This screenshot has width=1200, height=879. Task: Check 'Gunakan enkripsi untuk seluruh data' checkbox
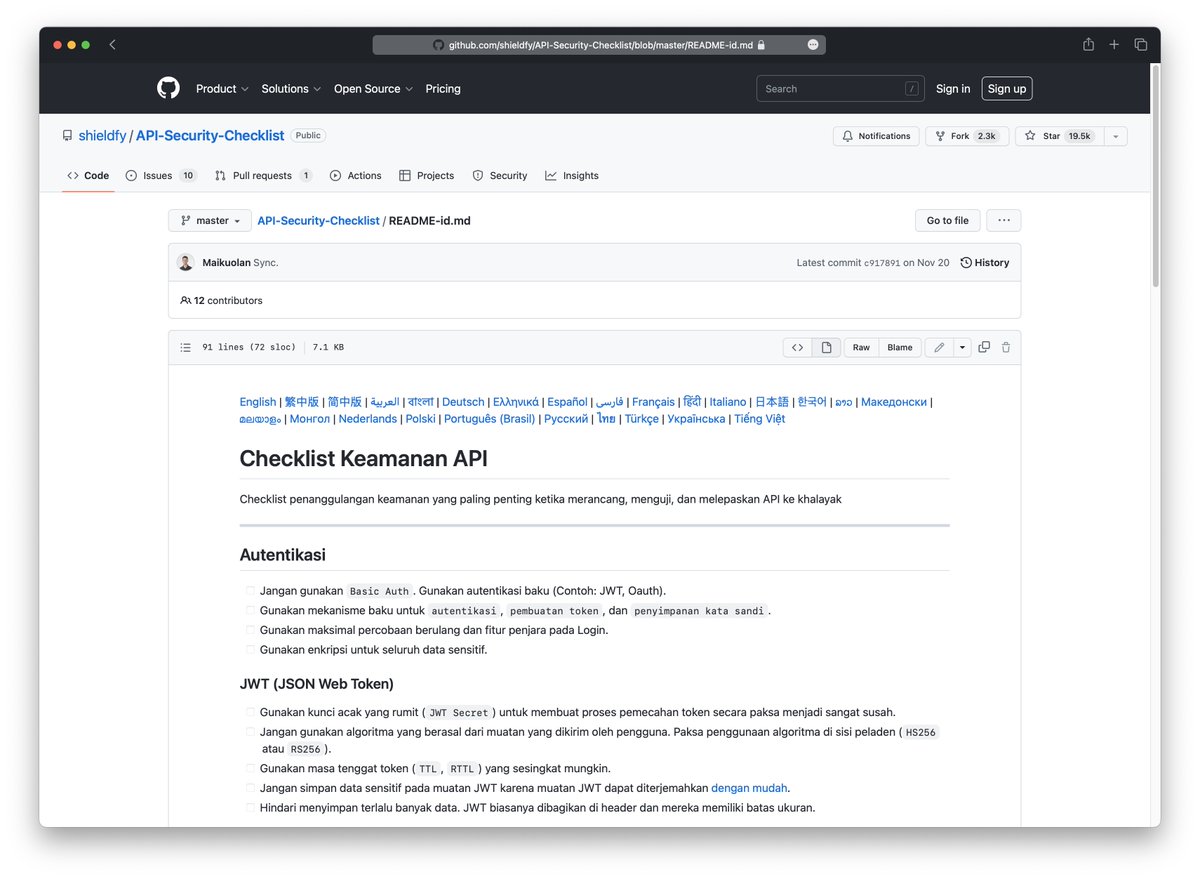point(251,650)
